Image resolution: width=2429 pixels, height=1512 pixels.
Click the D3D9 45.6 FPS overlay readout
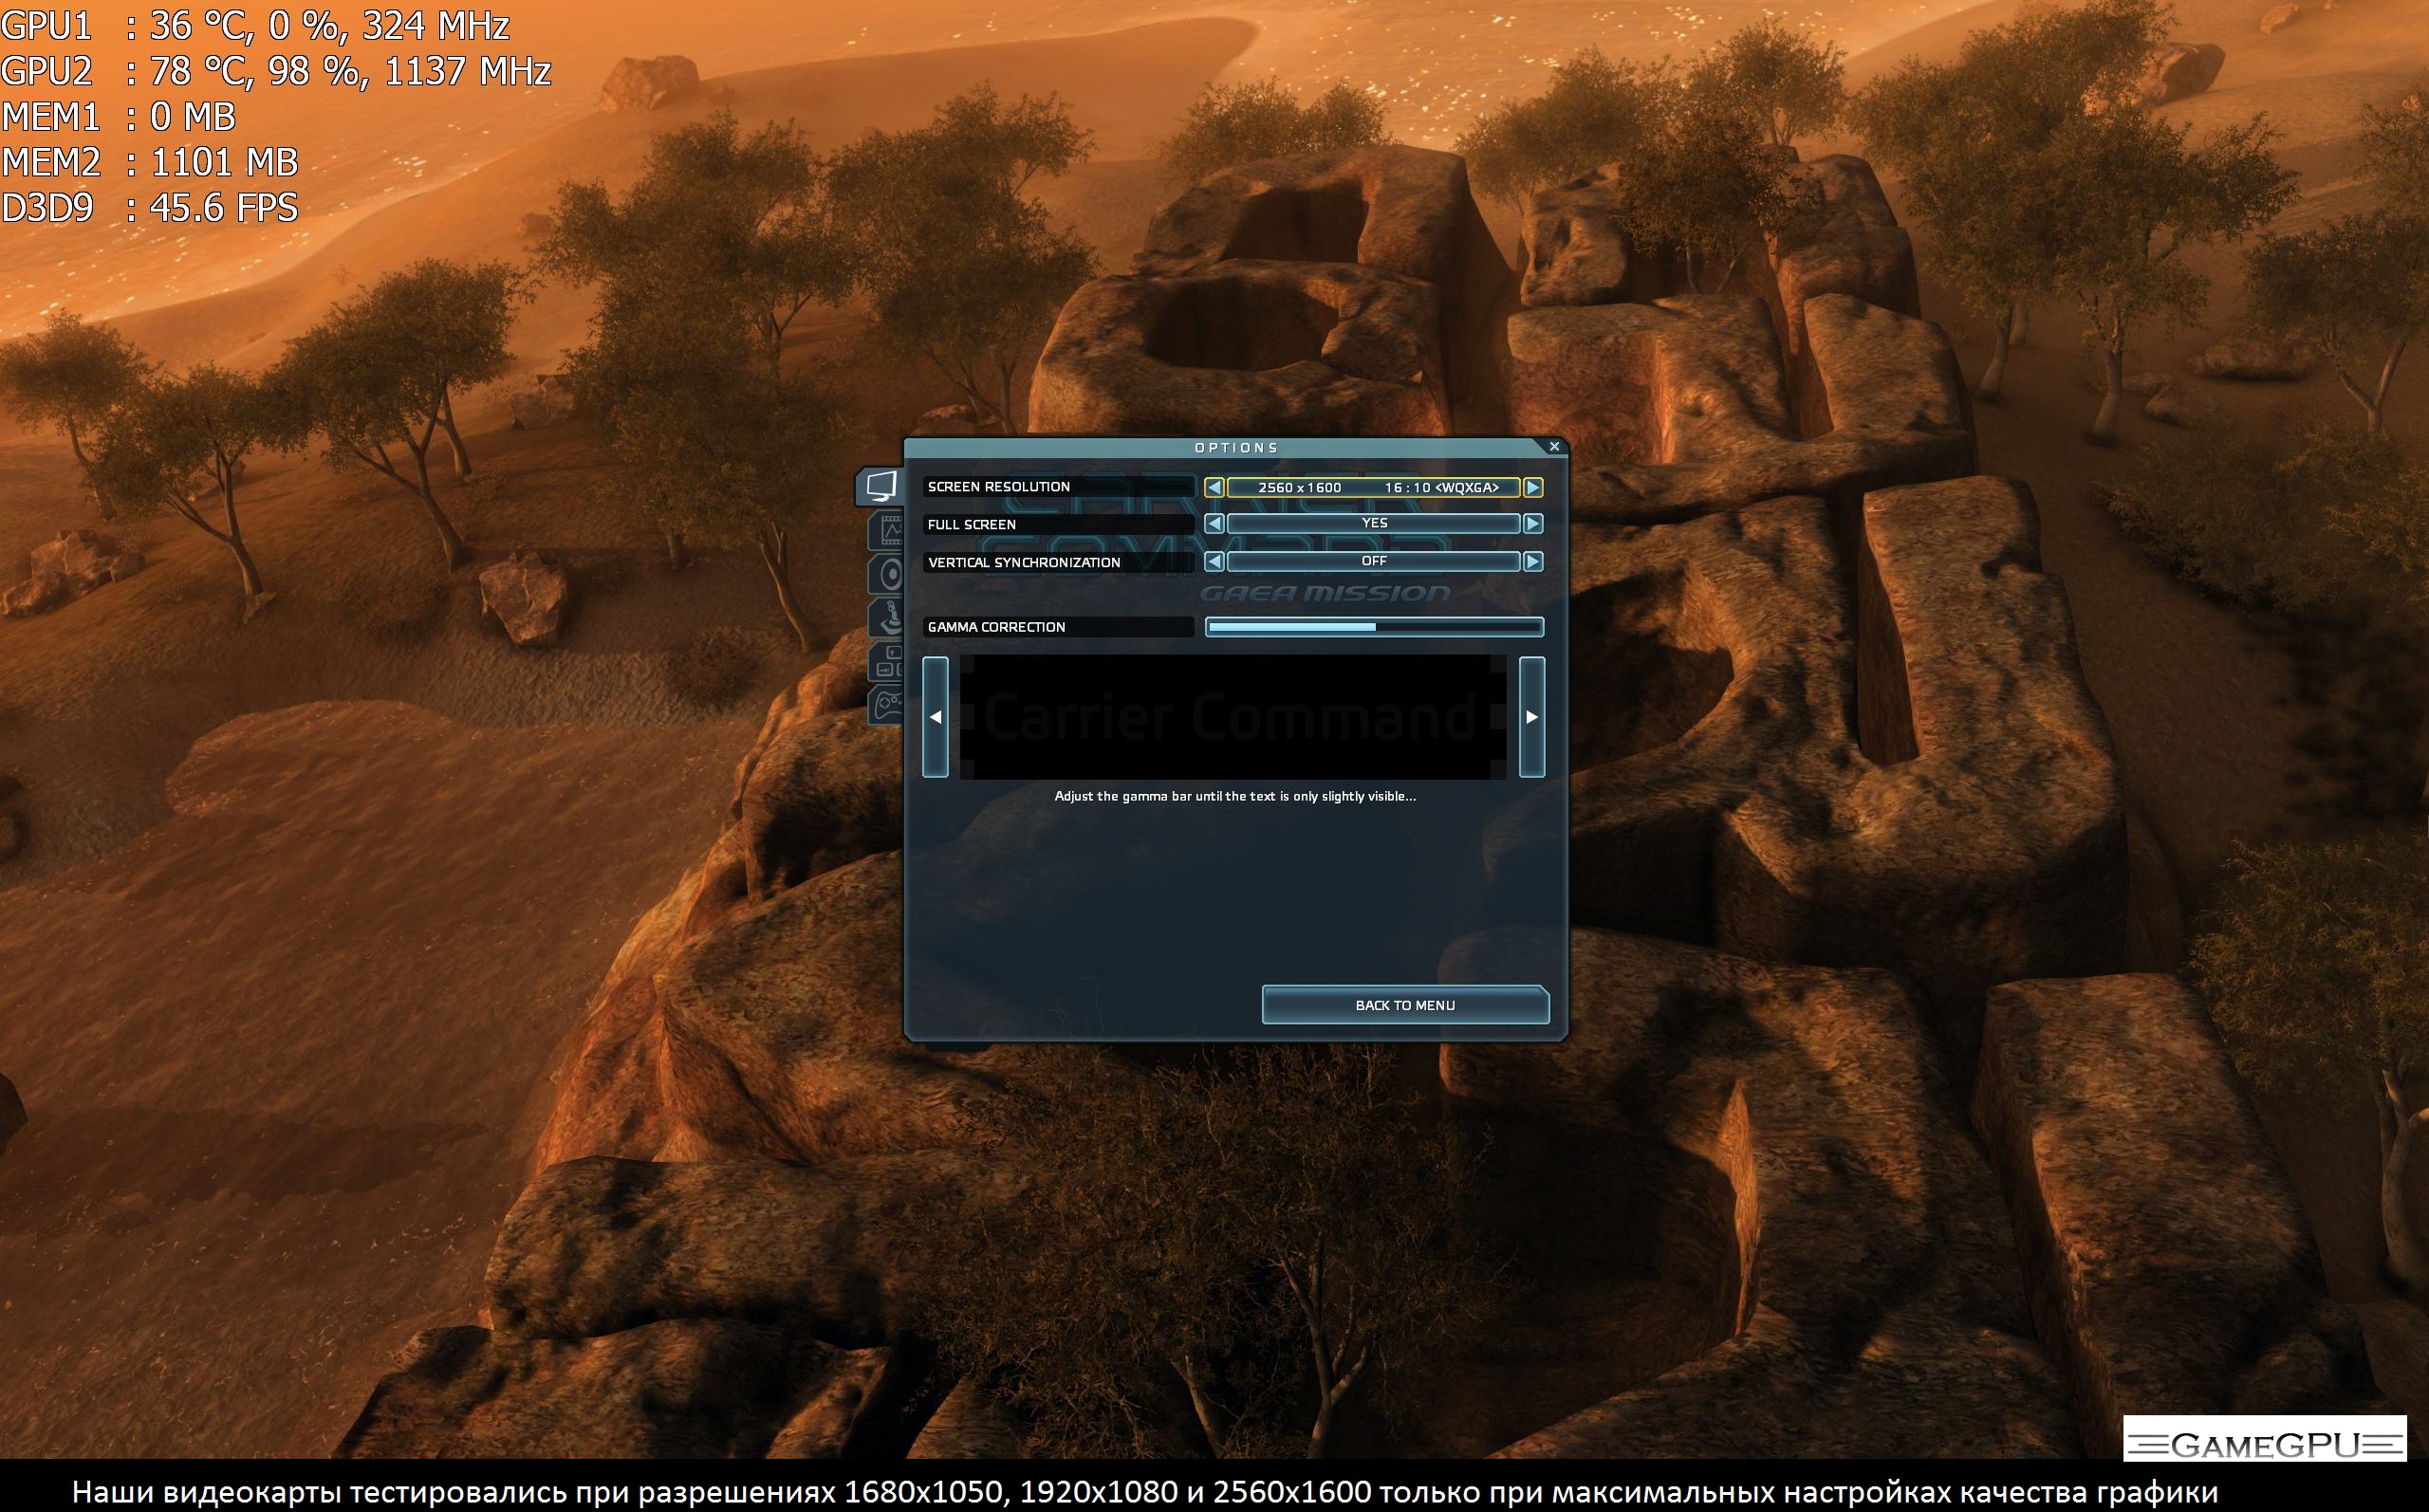click(150, 208)
